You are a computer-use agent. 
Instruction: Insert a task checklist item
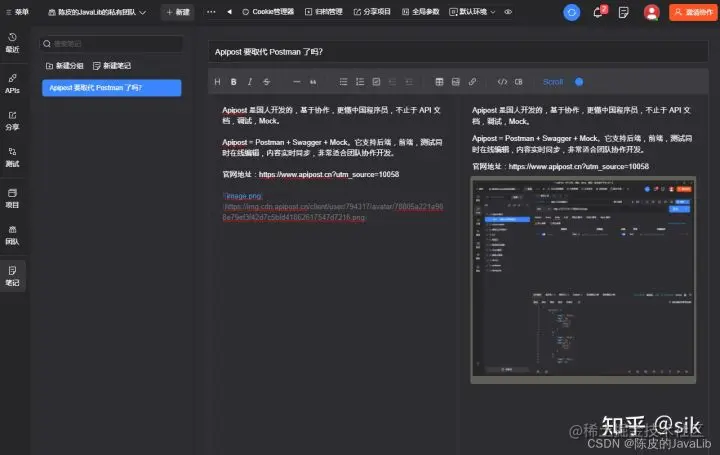(x=376, y=82)
